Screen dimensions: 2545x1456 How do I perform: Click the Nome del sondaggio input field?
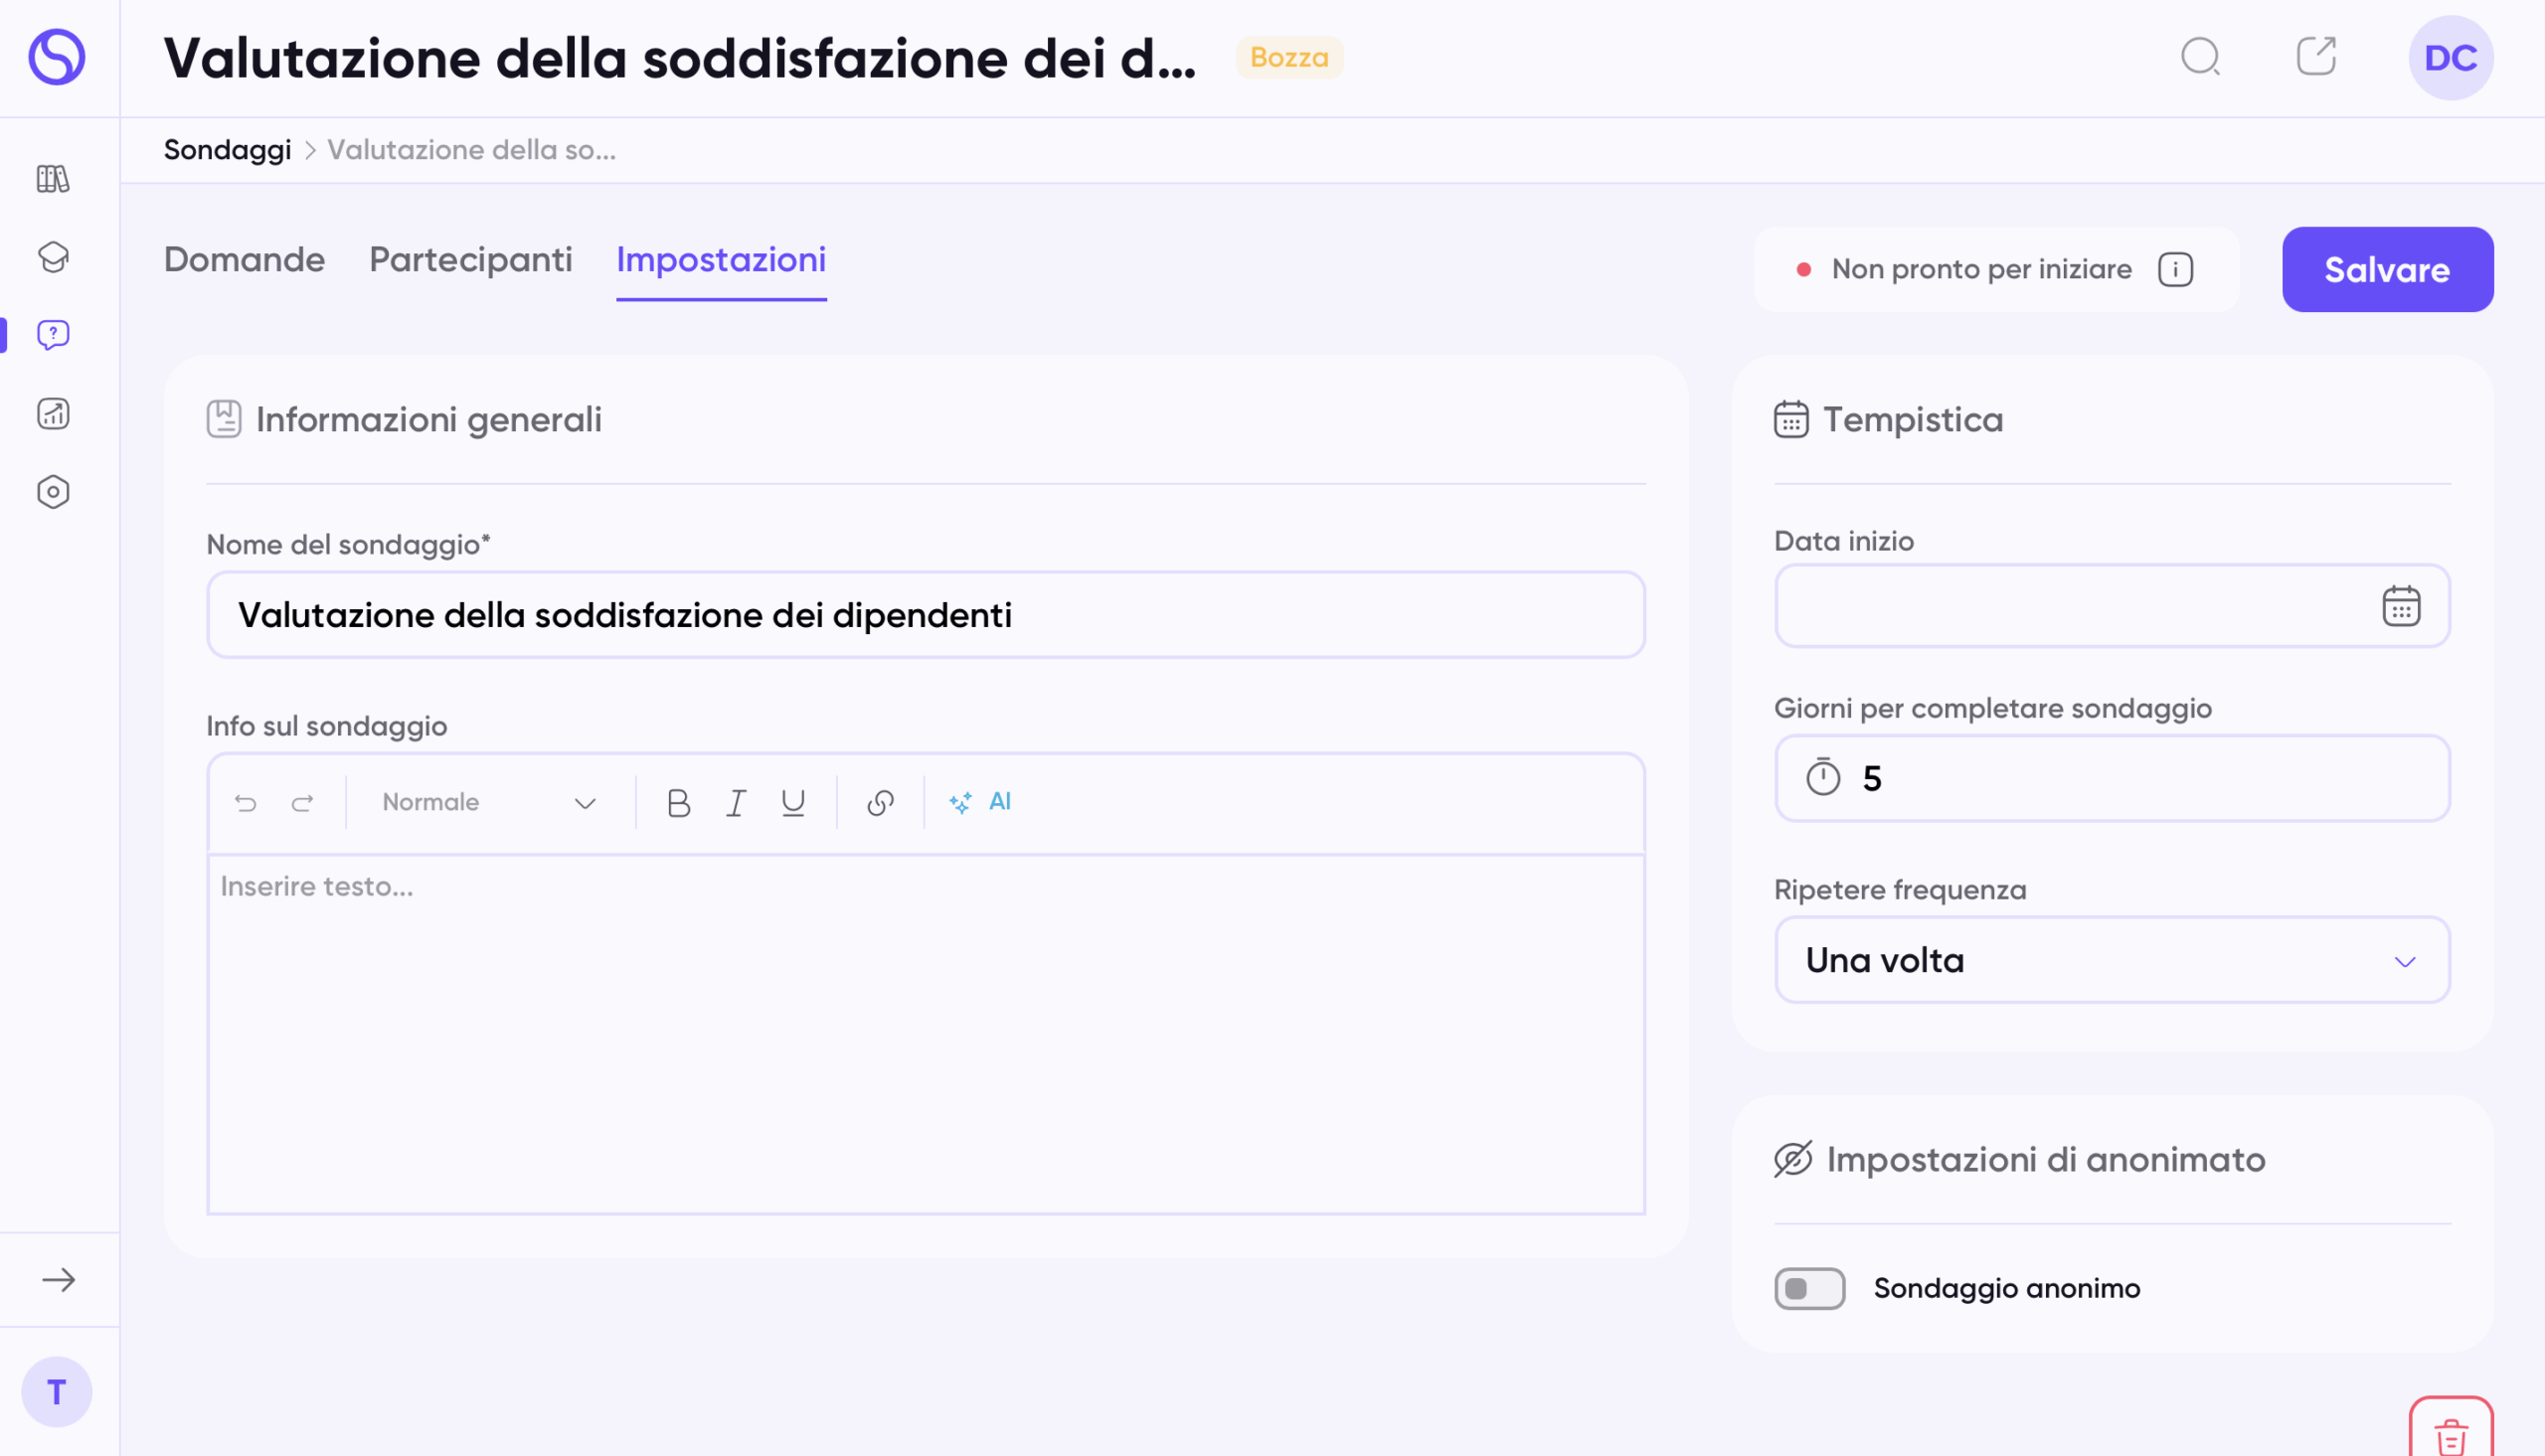(925, 615)
